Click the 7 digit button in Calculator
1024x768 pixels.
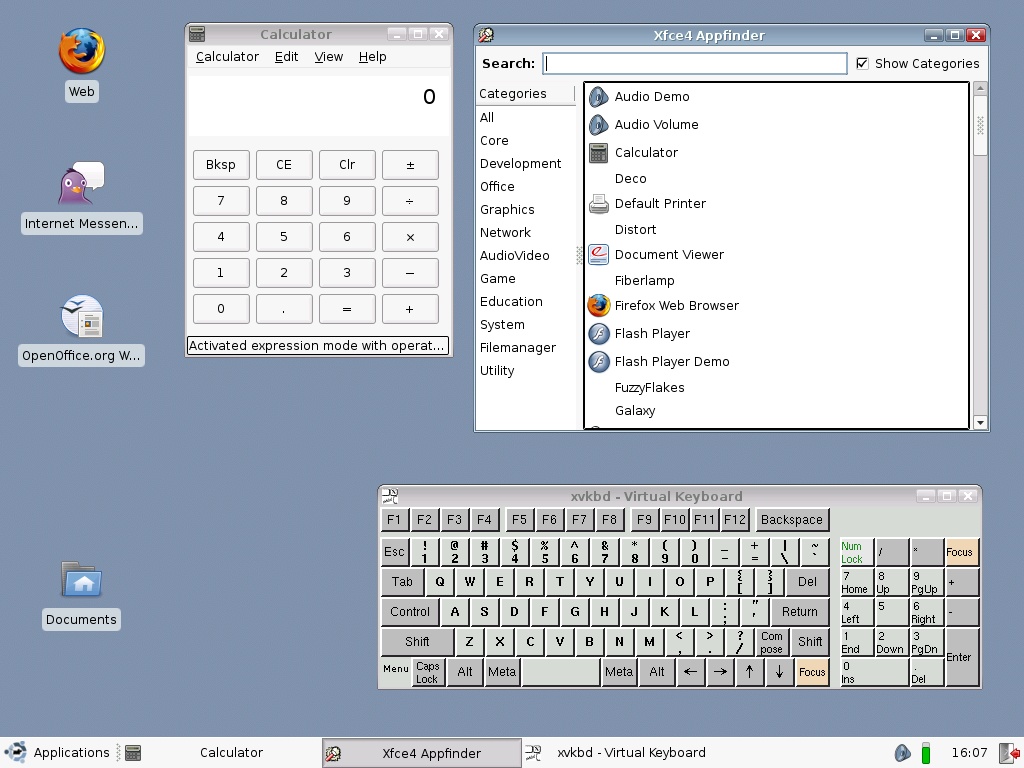[x=221, y=201]
